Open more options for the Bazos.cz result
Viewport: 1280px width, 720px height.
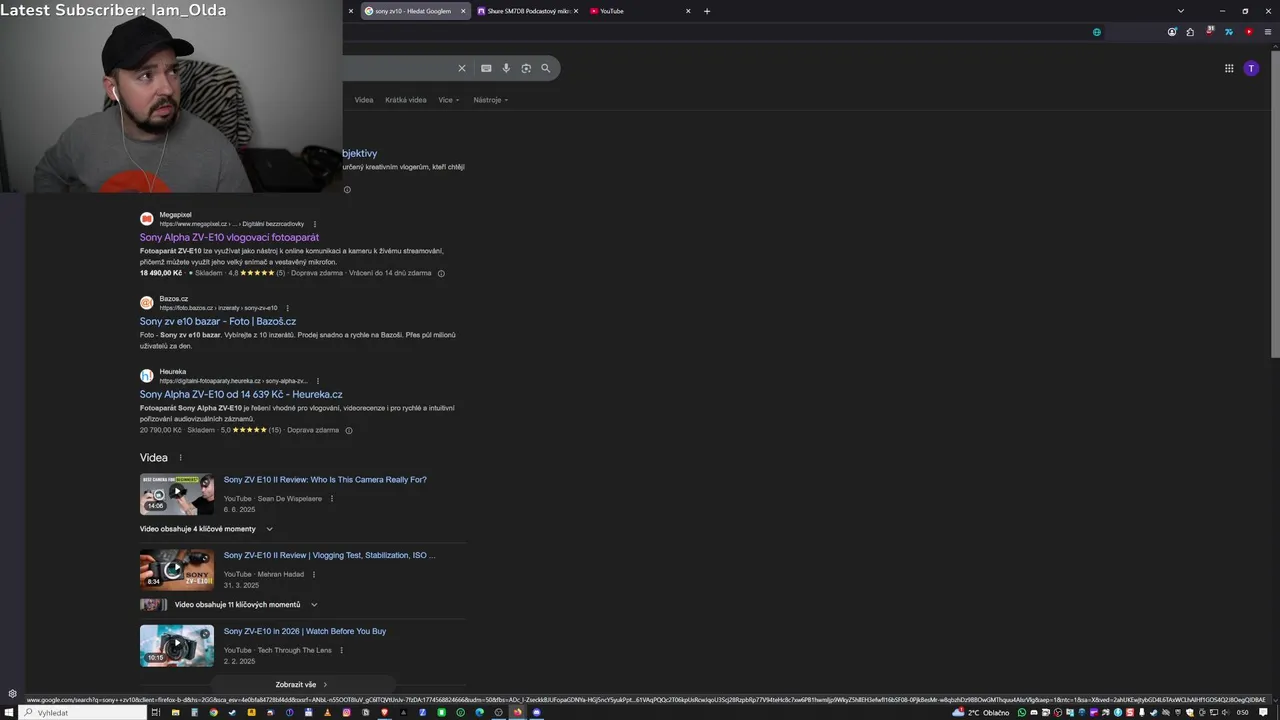coord(287,308)
